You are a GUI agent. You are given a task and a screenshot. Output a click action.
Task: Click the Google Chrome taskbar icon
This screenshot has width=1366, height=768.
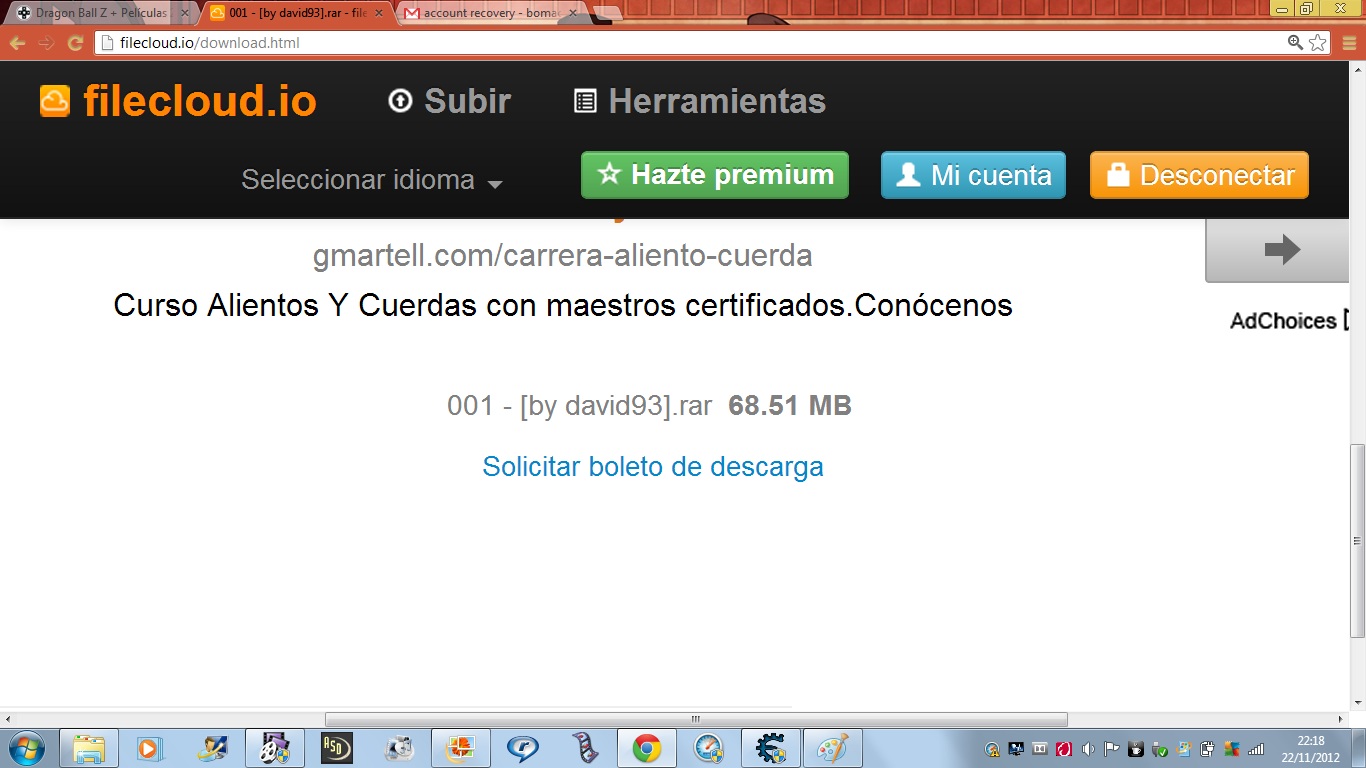pyautogui.click(x=646, y=748)
